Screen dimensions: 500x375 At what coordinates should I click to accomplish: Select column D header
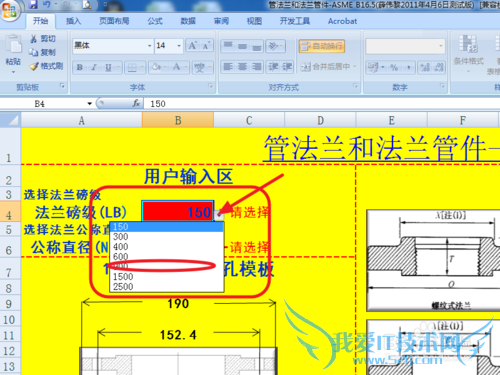pos(320,120)
